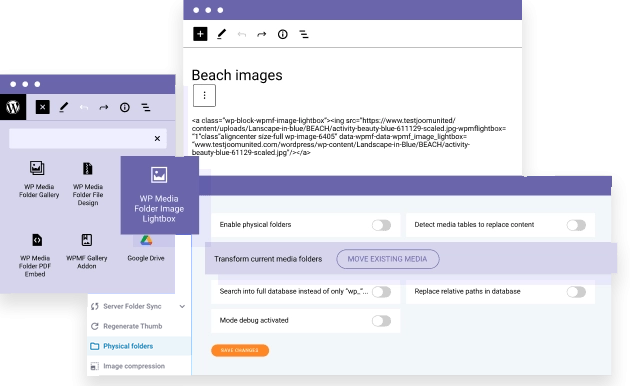Open the list view icon in block inserter window

[146, 107]
